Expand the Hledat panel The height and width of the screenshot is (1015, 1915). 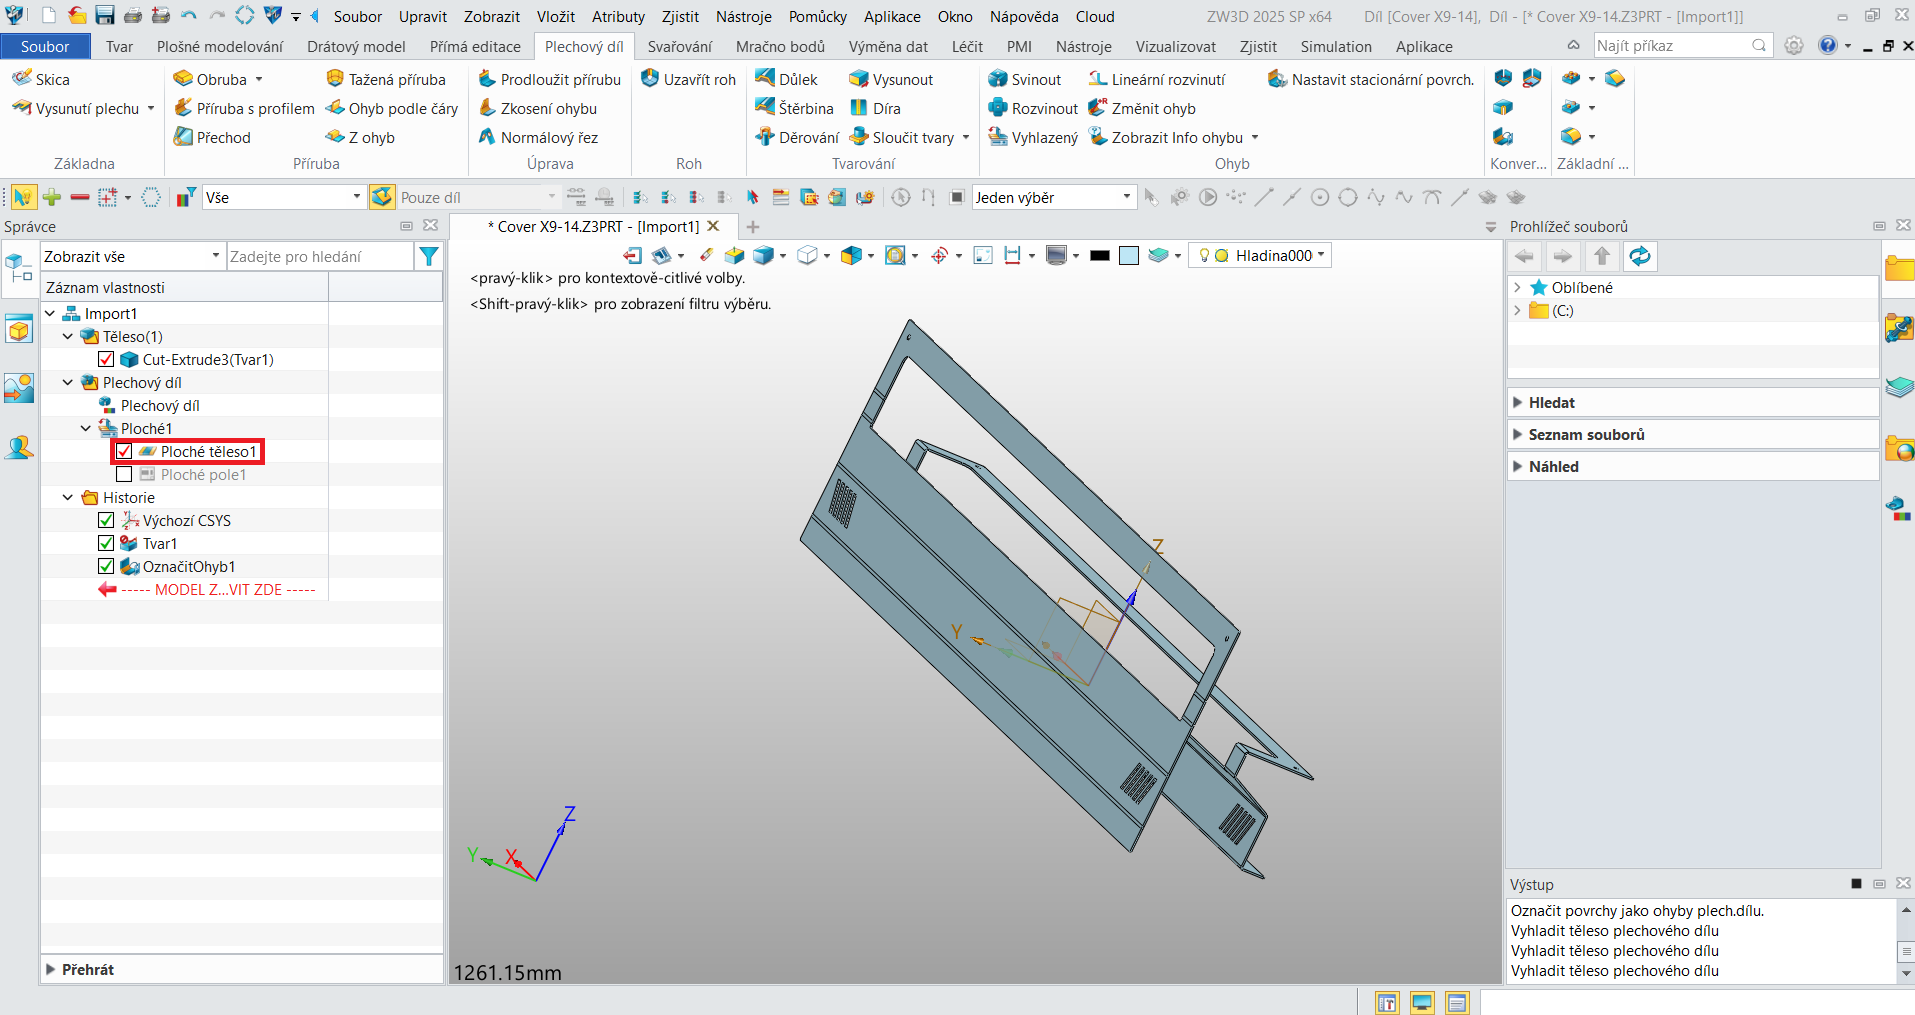tap(1518, 402)
